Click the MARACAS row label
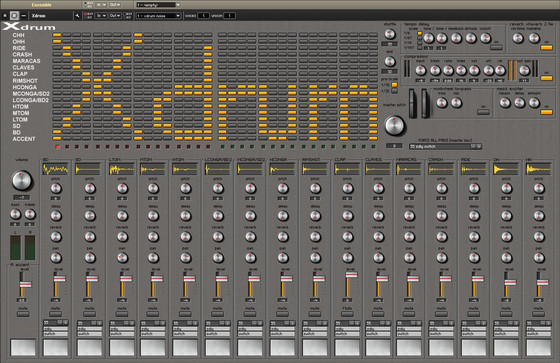The width and height of the screenshot is (560, 363). click(26, 61)
